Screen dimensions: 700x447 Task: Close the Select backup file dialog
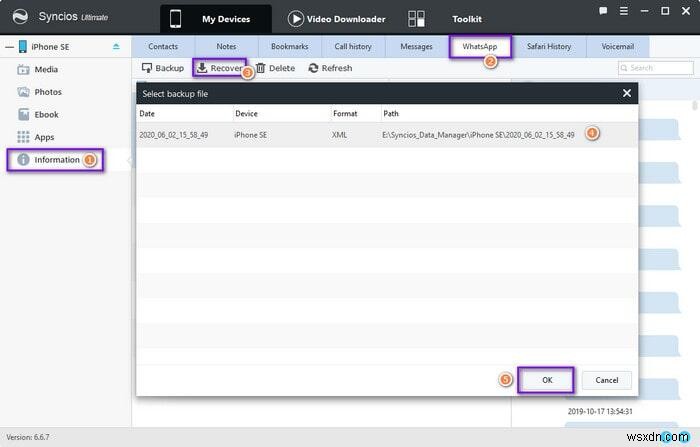tap(627, 93)
